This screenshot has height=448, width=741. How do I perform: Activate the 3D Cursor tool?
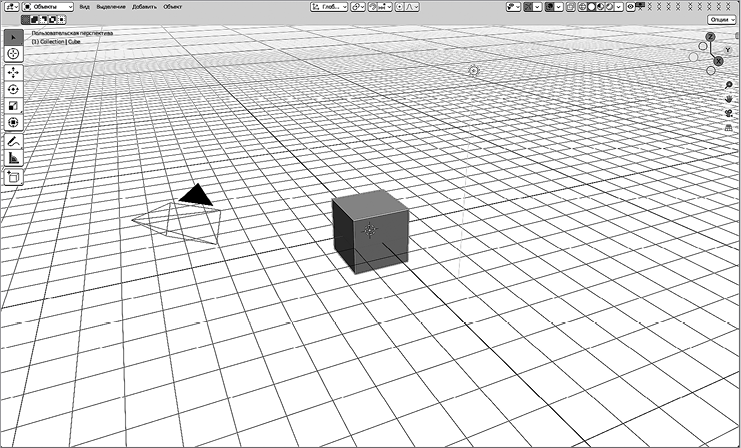click(x=14, y=53)
